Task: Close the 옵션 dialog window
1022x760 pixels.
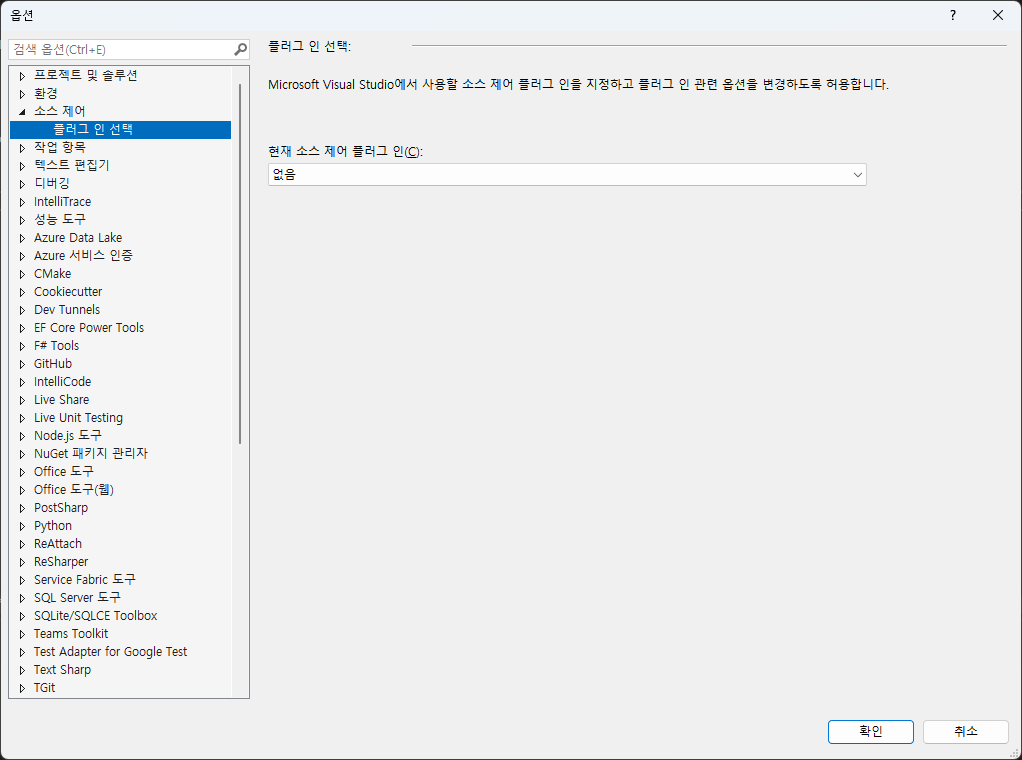Action: pyautogui.click(x=998, y=15)
